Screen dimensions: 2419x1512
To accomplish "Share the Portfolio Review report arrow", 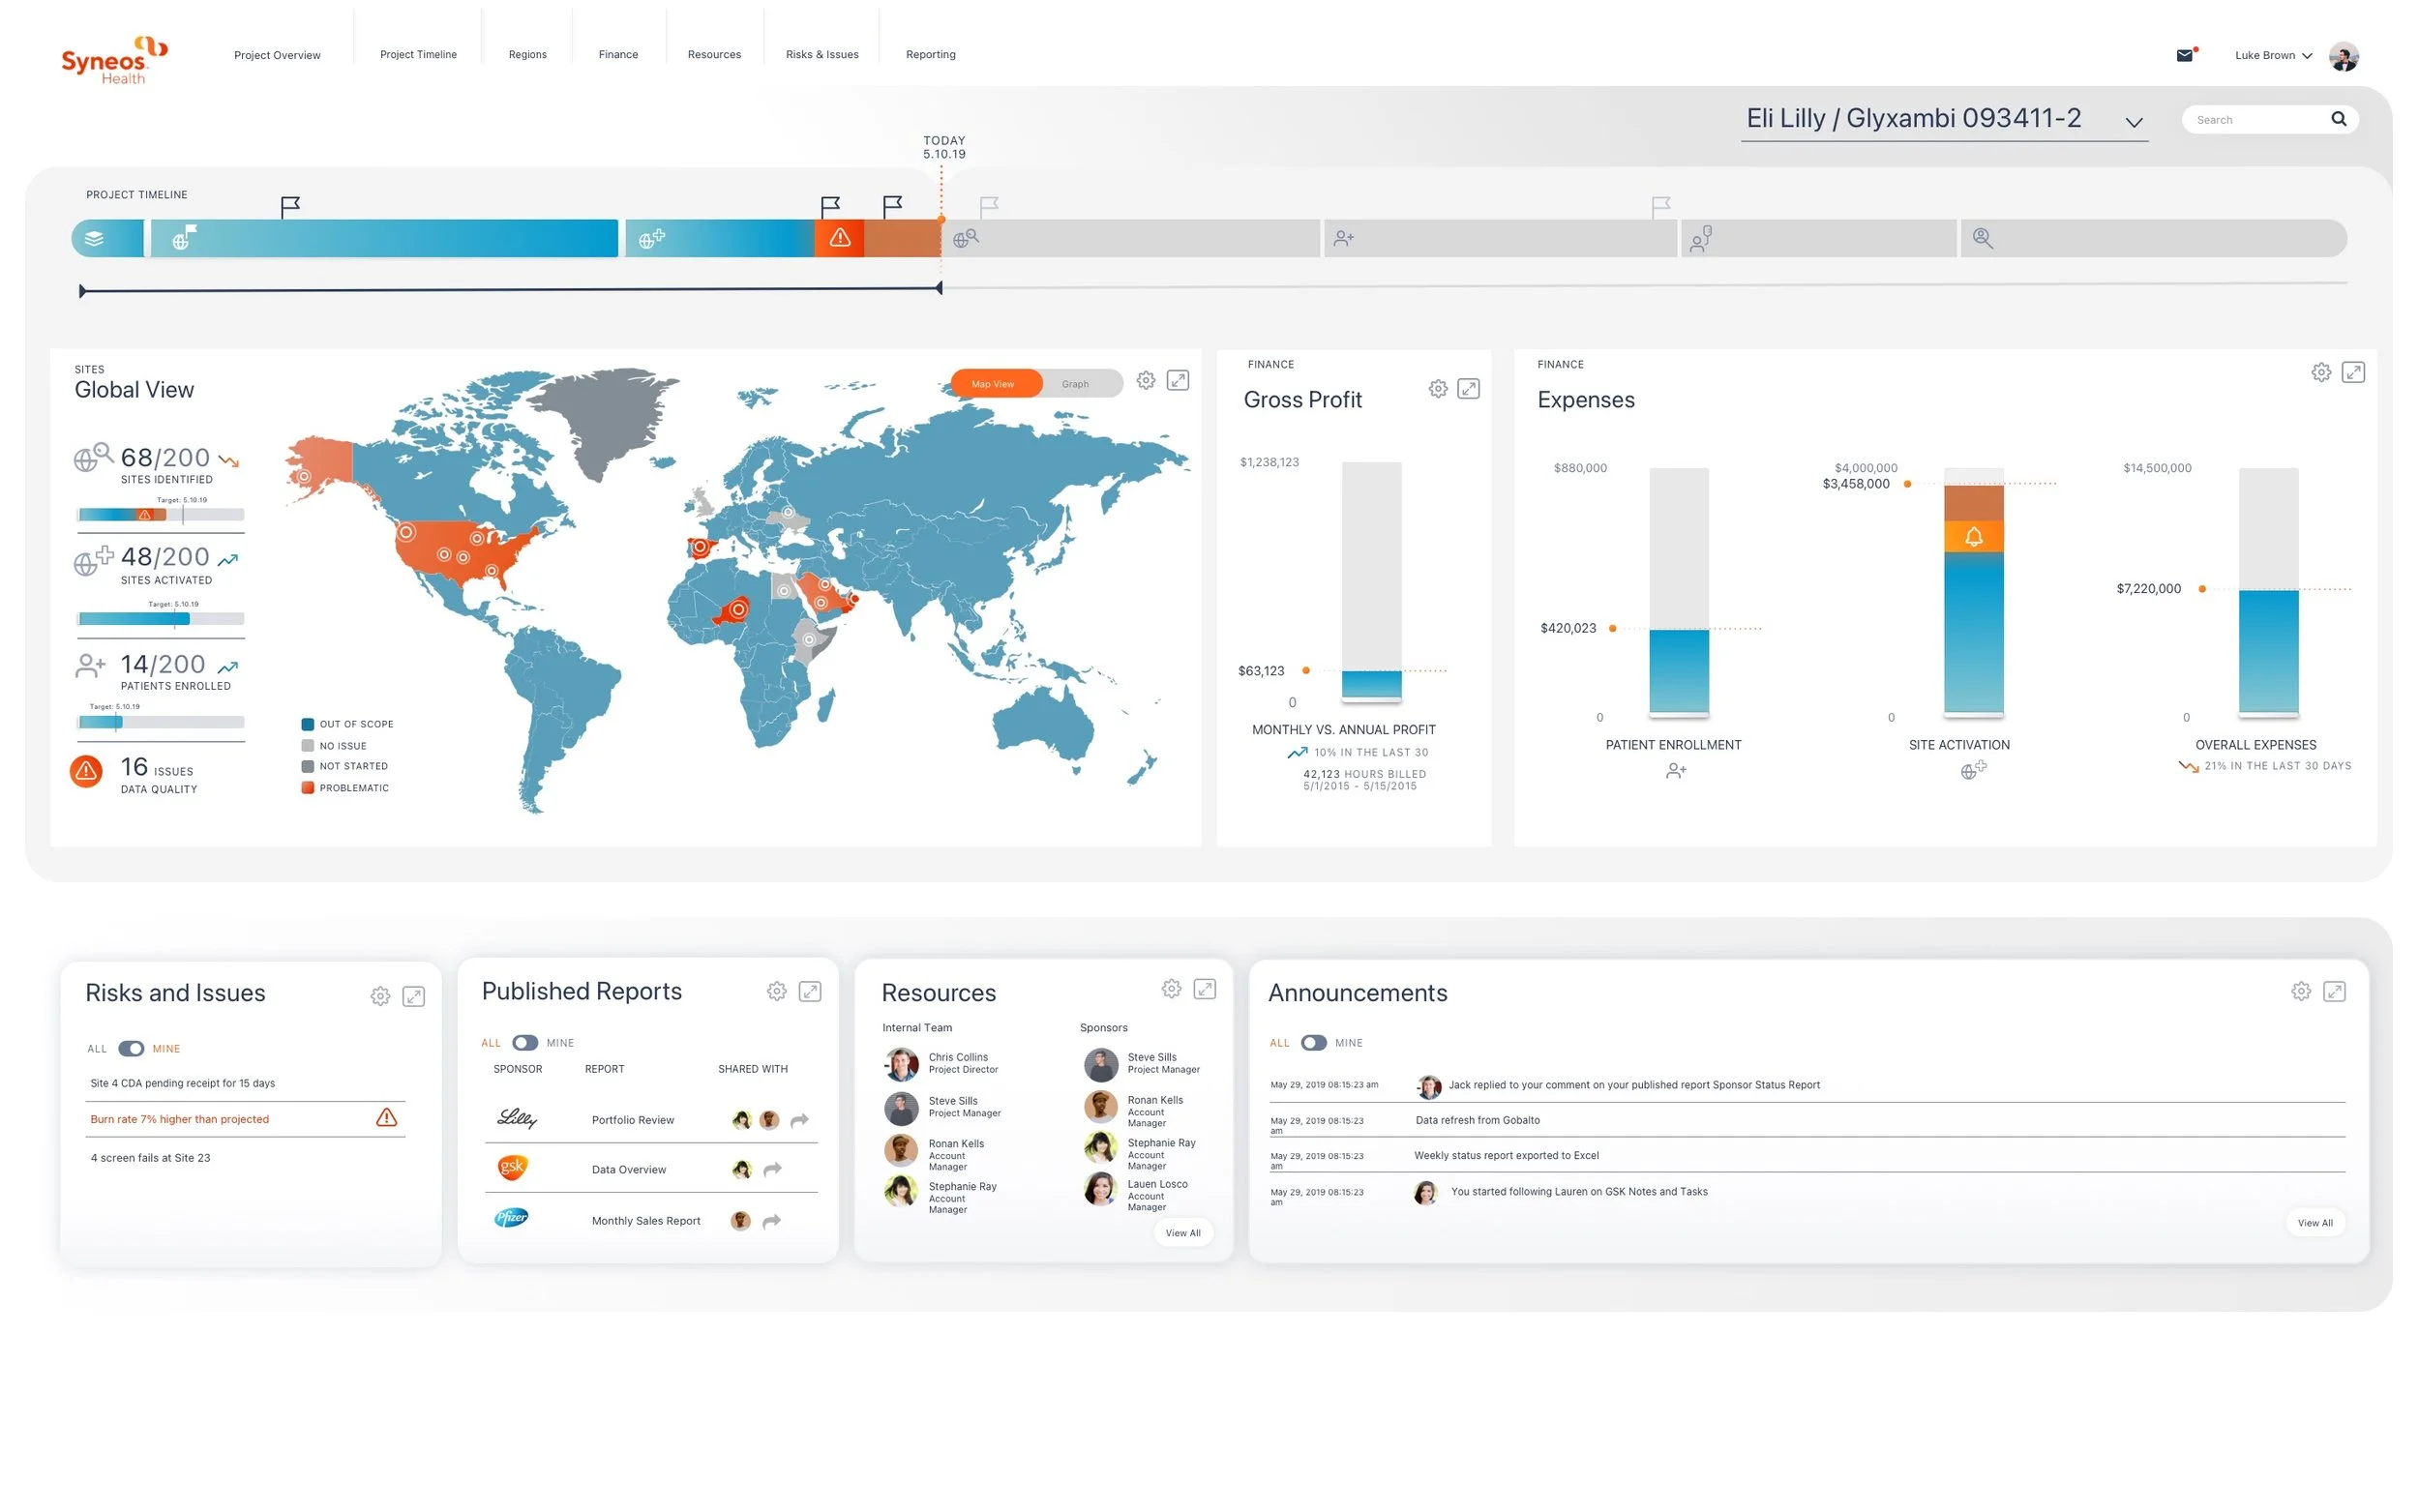I will coord(799,1120).
